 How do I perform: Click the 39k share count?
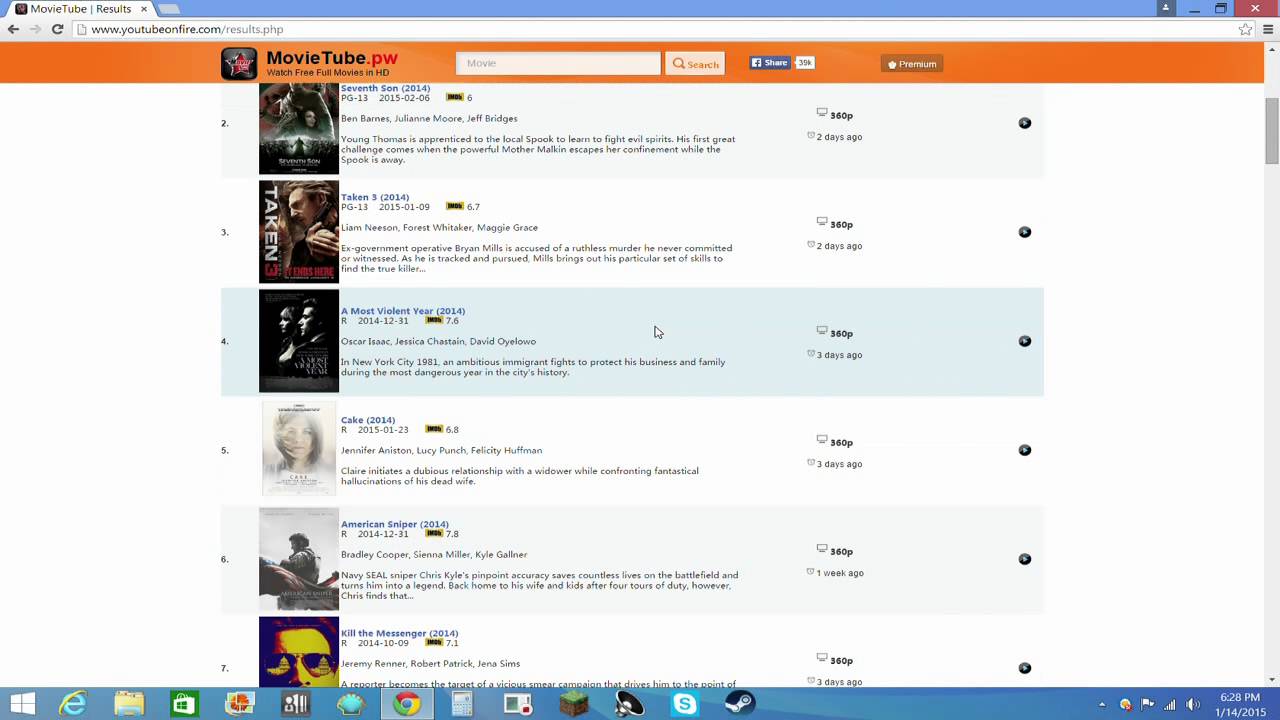(804, 63)
